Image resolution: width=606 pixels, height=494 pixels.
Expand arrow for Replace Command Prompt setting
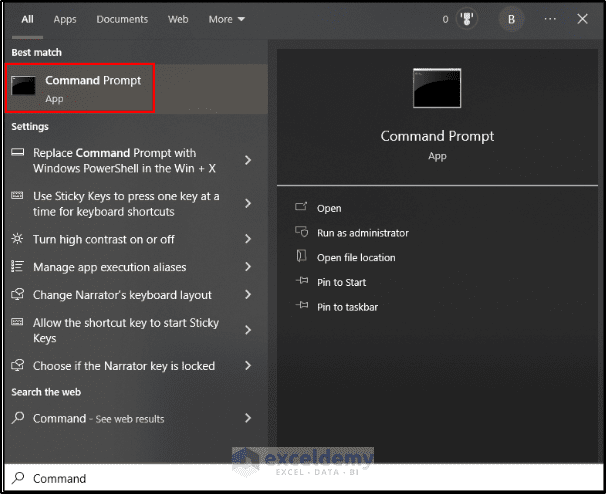click(x=248, y=160)
